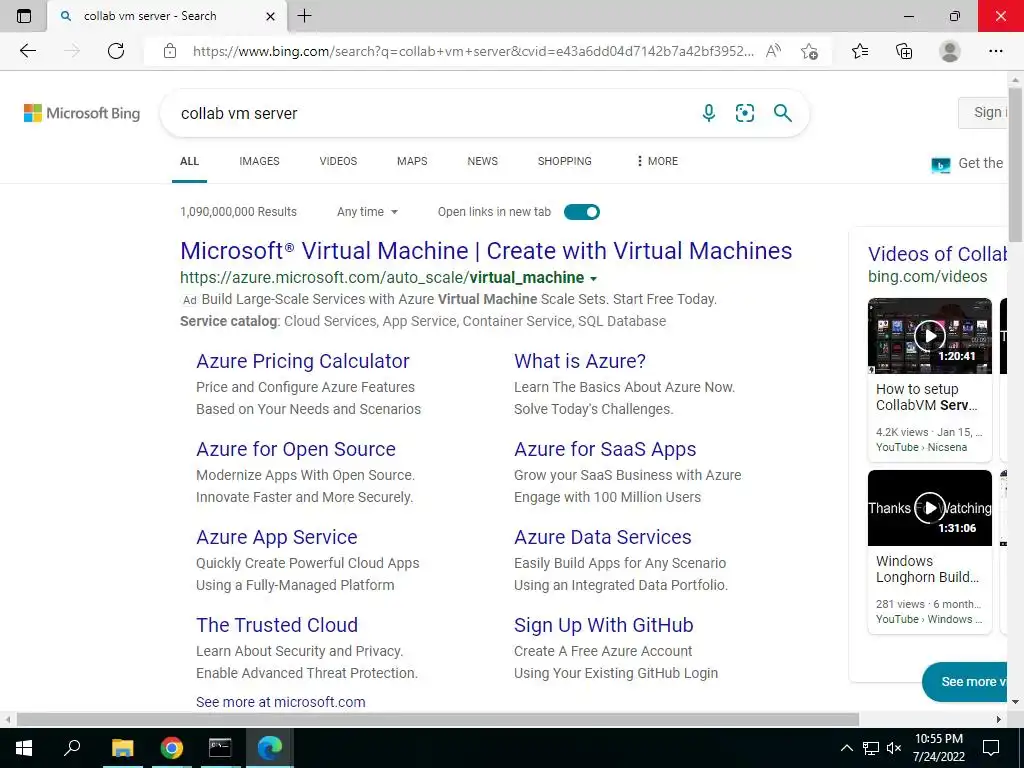
Task: Open the 'What is Azure?' link
Action: pyautogui.click(x=580, y=361)
